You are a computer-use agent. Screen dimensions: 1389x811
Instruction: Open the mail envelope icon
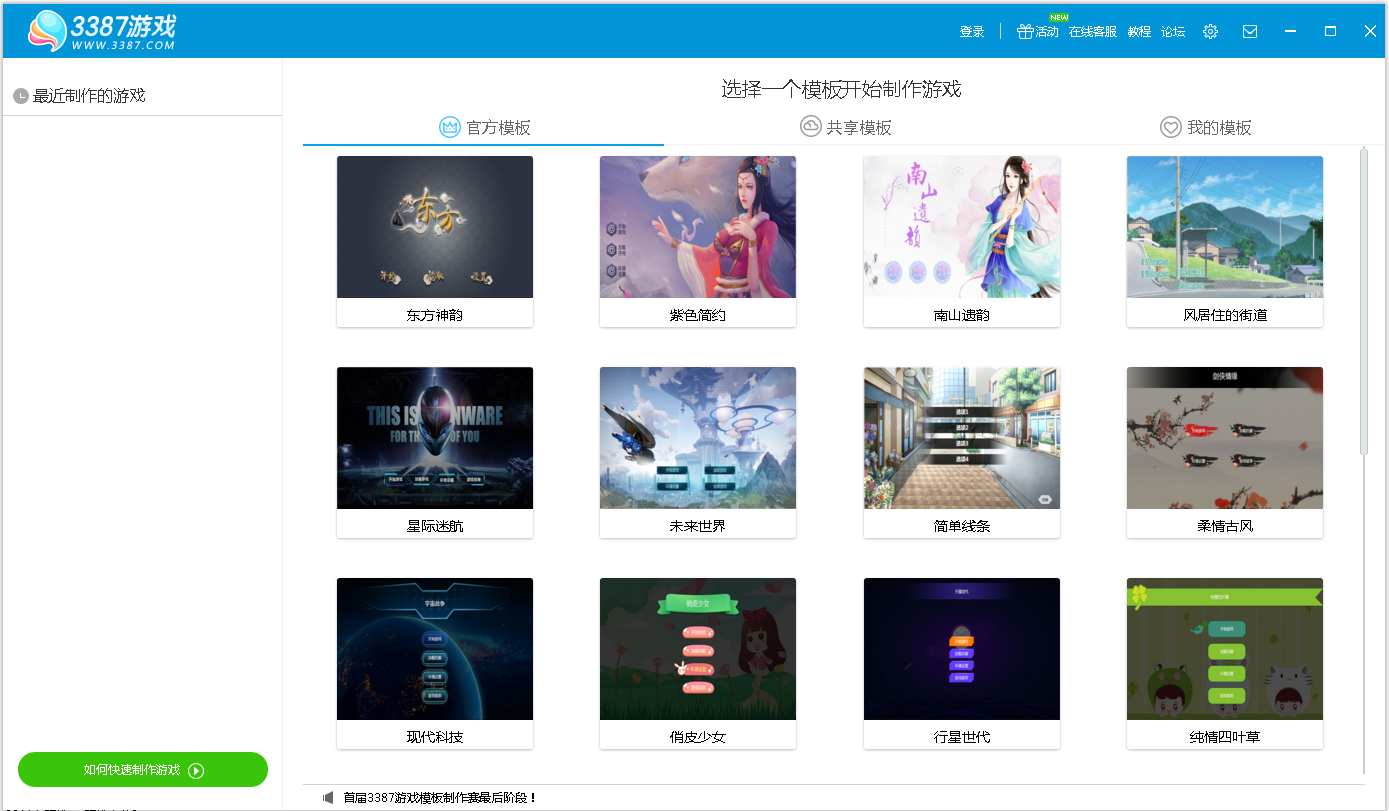1250,31
